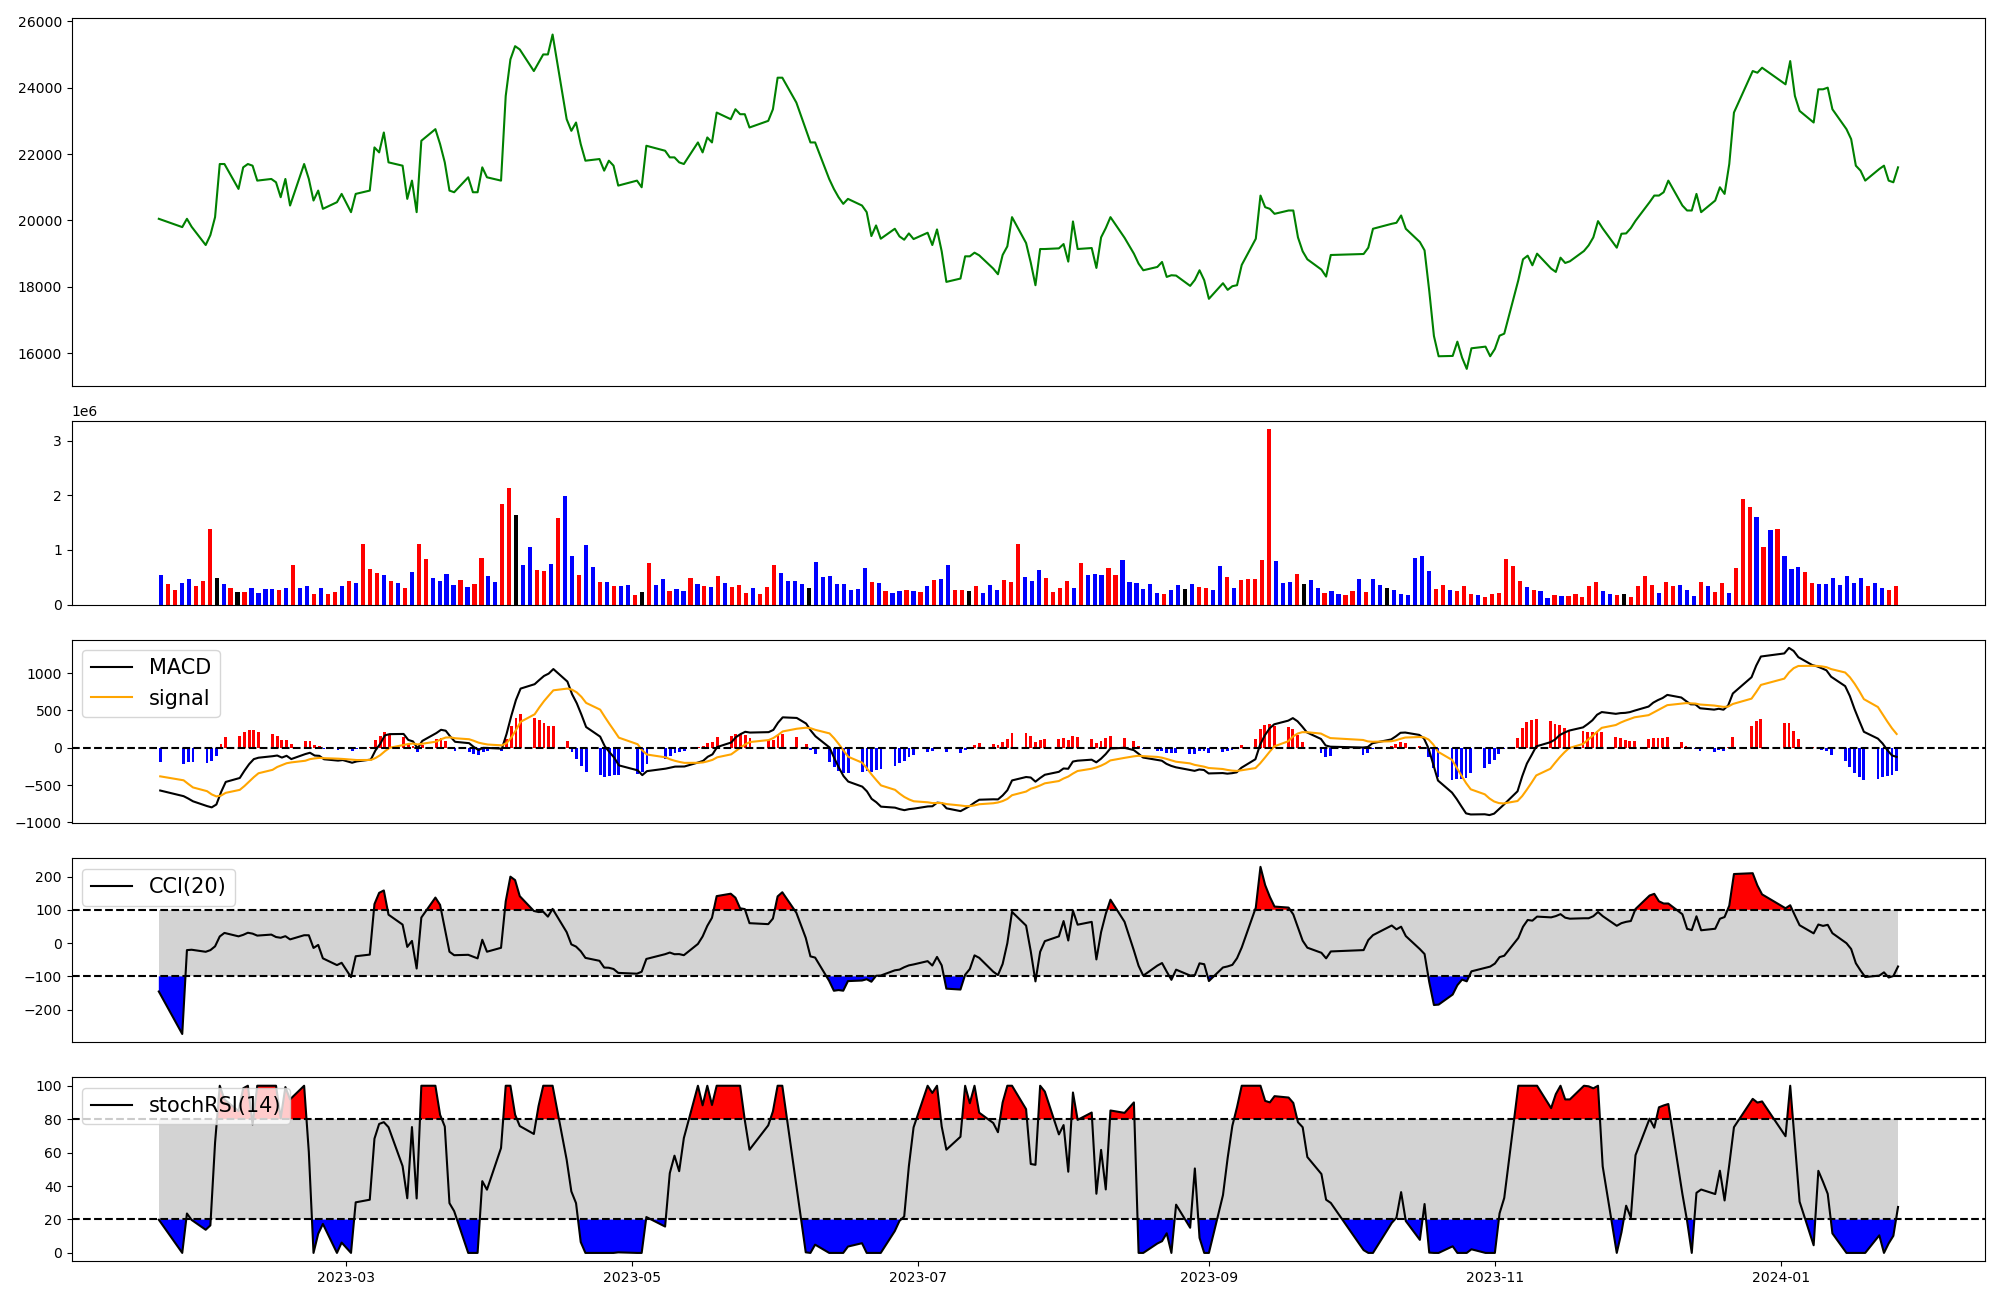Screen dimensions: 2000x1300
Task: Click the 2024-01 x-axis date label
Action: tap(1781, 1277)
